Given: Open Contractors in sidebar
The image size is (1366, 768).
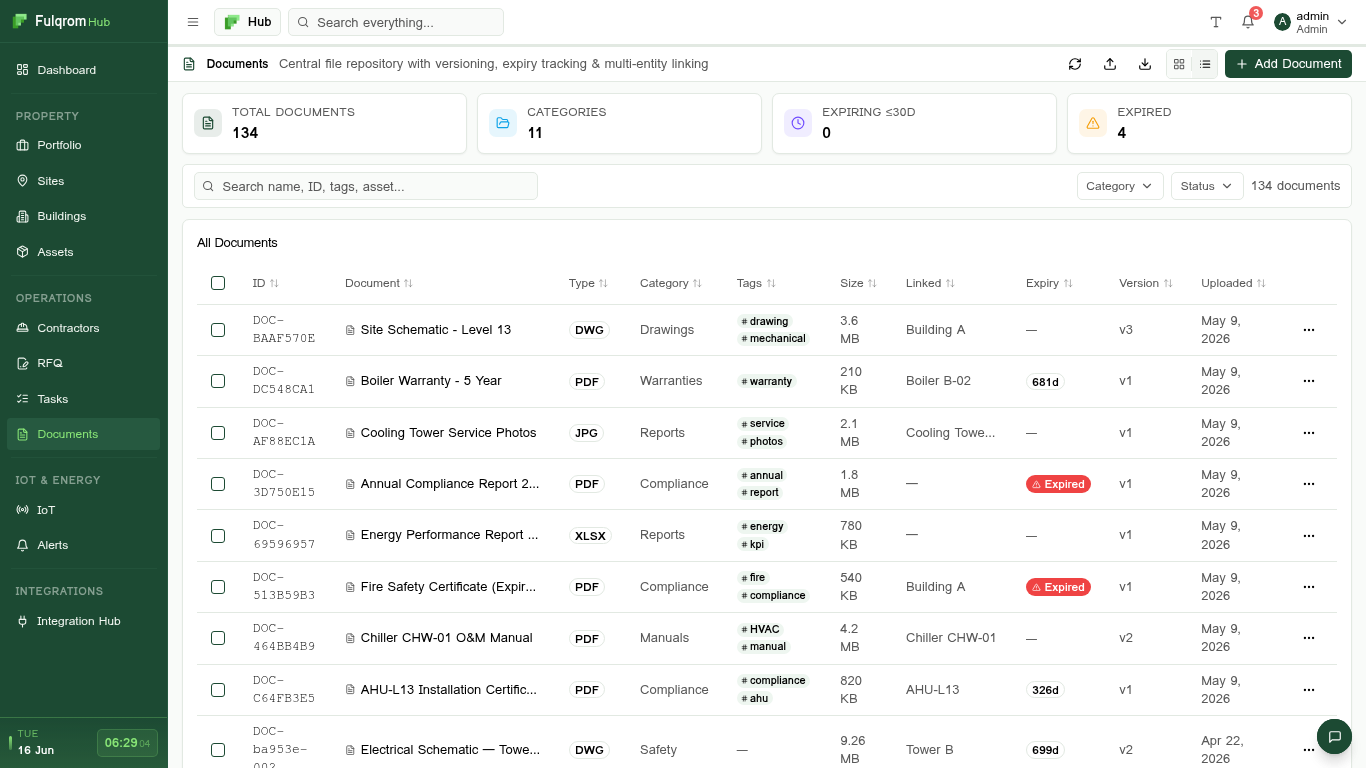Looking at the screenshot, I should pyautogui.click(x=84, y=328).
